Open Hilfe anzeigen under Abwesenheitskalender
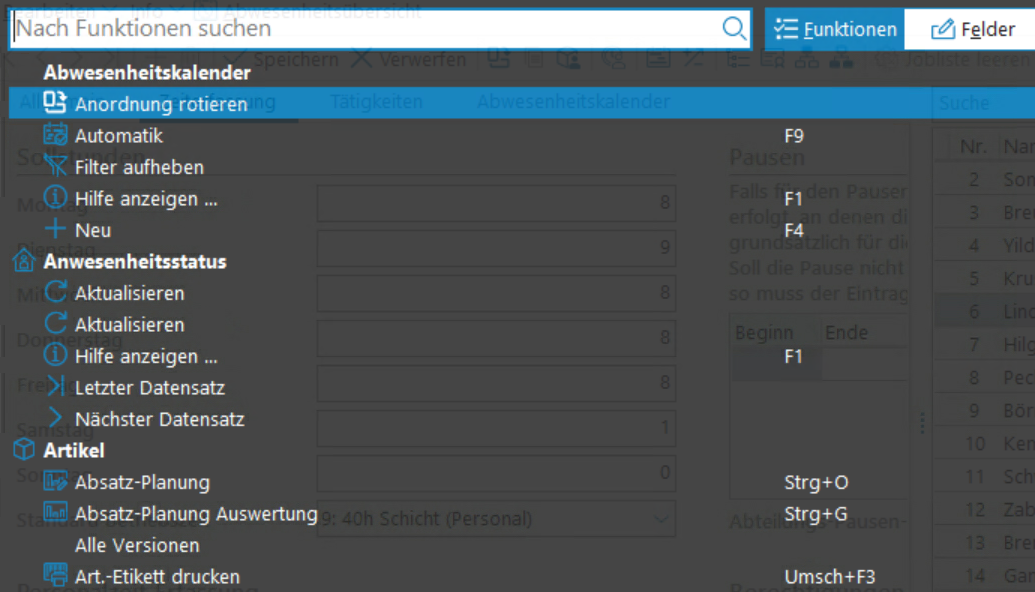The width and height of the screenshot is (1035, 592). (146, 199)
